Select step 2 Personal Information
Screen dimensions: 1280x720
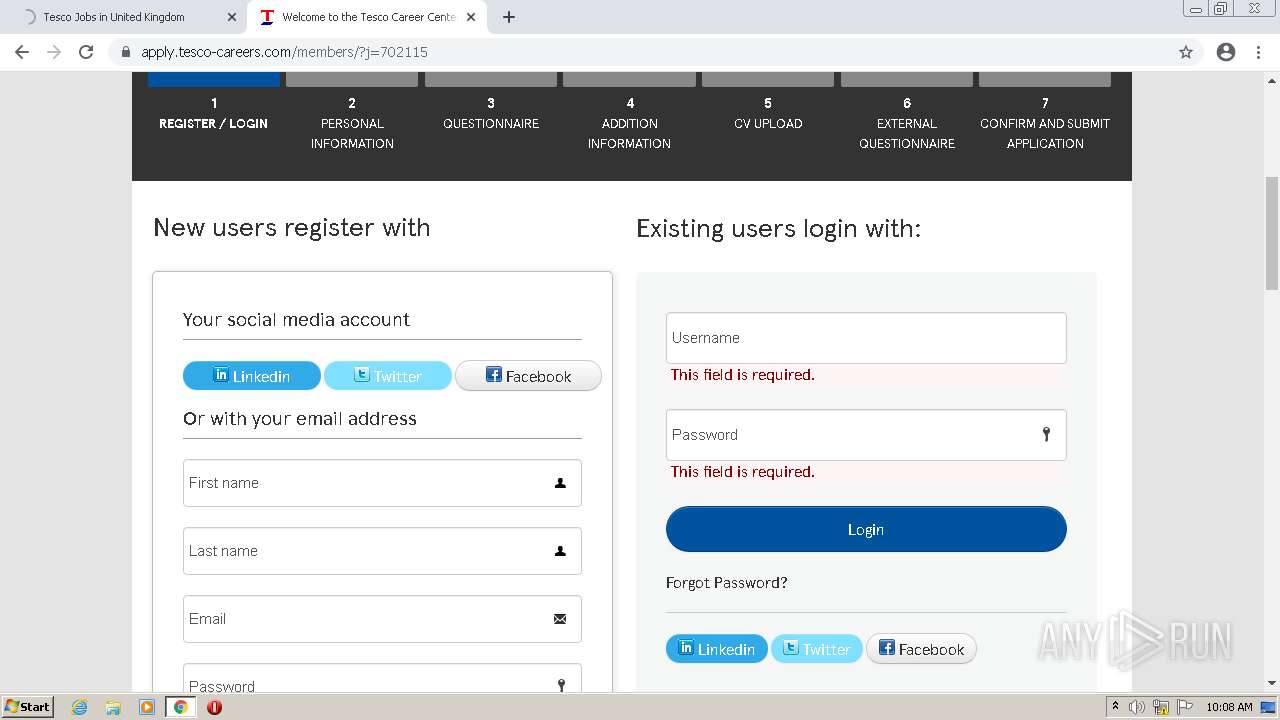tap(352, 123)
